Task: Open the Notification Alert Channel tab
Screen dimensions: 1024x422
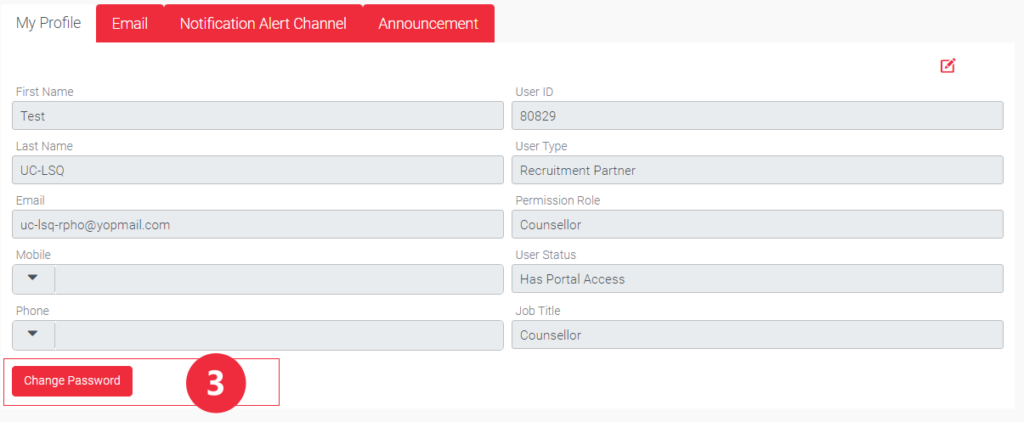Action: point(263,24)
